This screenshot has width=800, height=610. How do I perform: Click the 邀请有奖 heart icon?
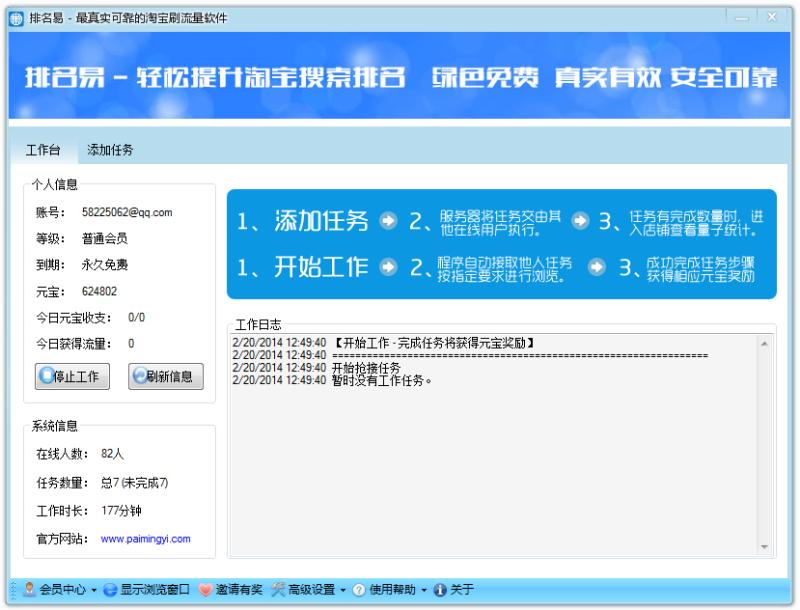click(205, 590)
